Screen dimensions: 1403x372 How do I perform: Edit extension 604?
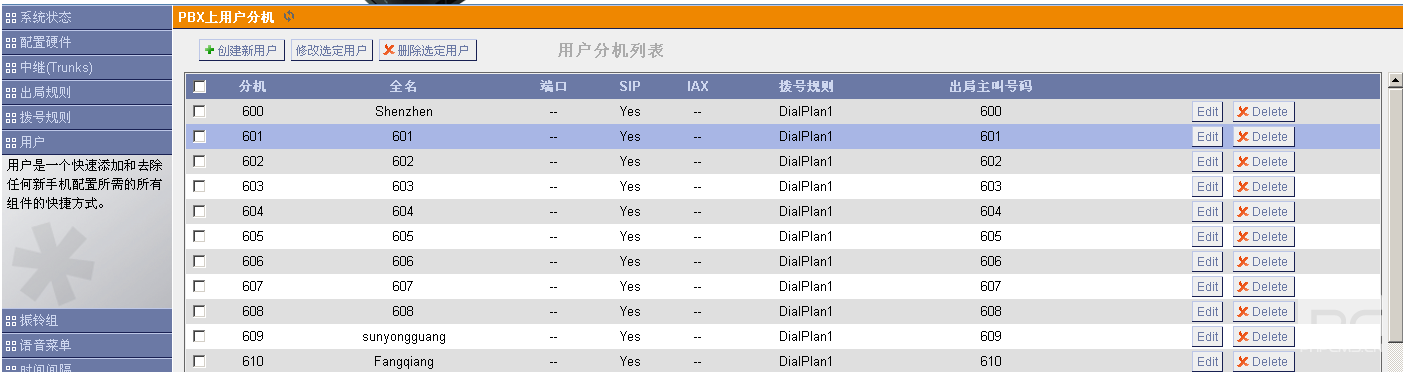click(x=1208, y=211)
